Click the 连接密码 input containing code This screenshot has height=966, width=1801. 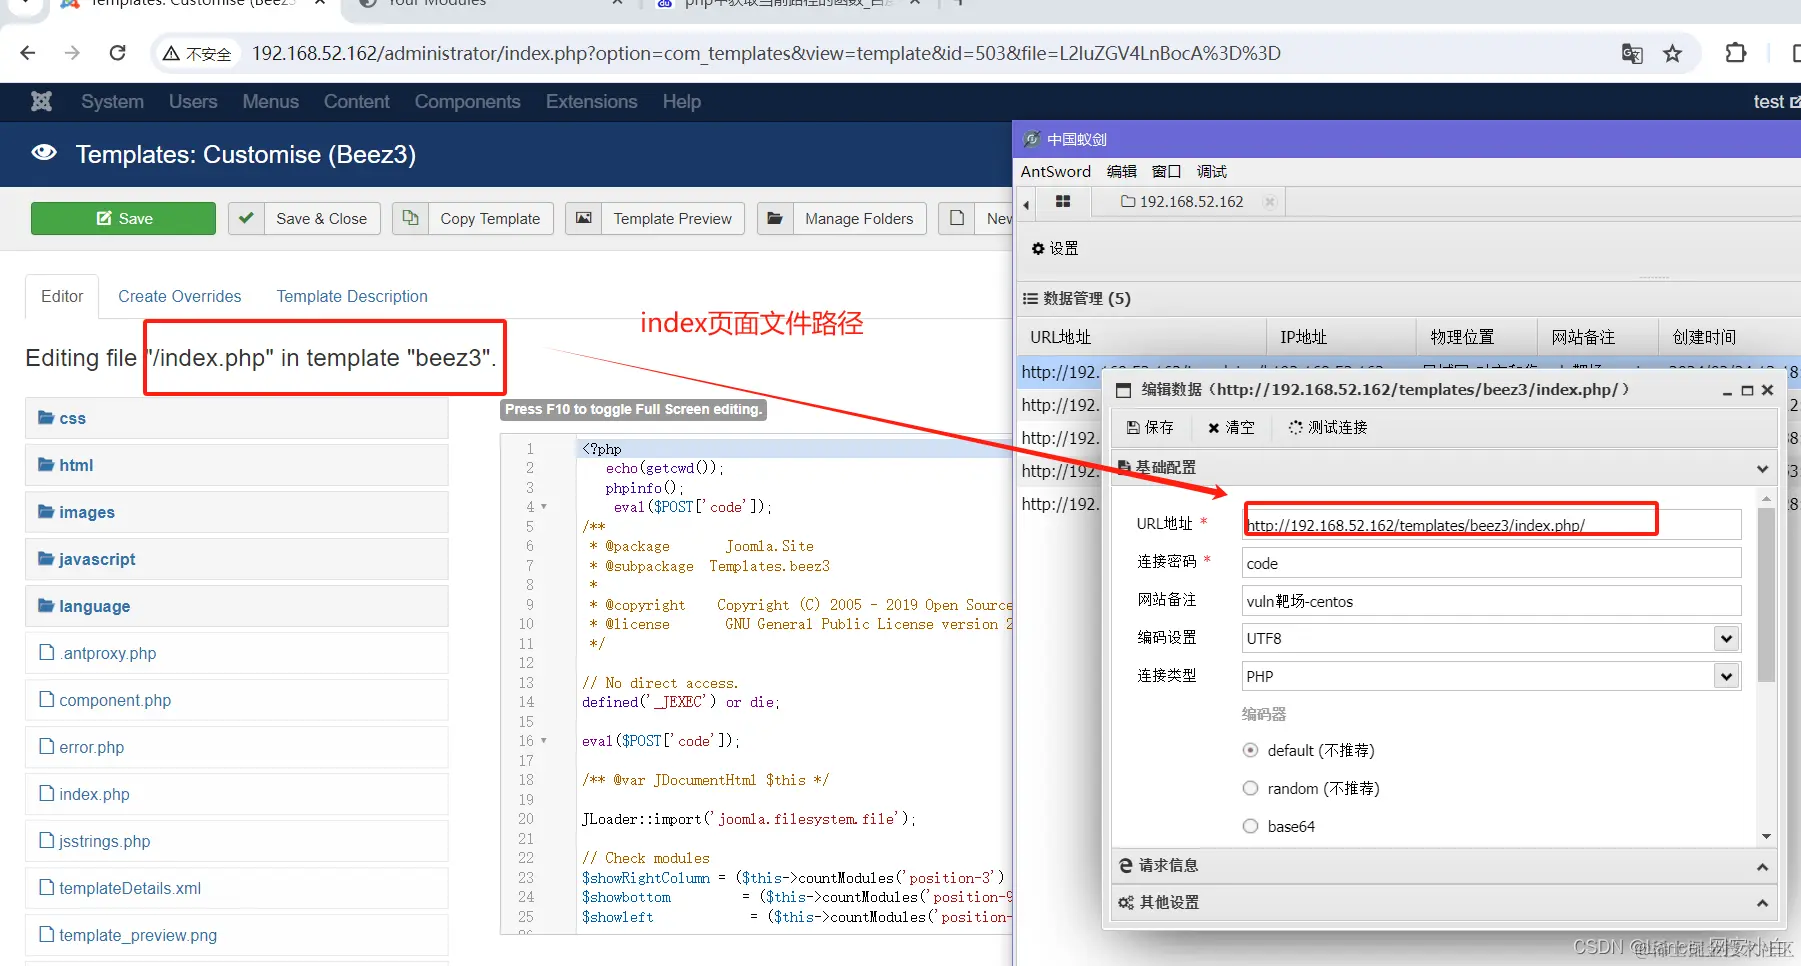1491,563
